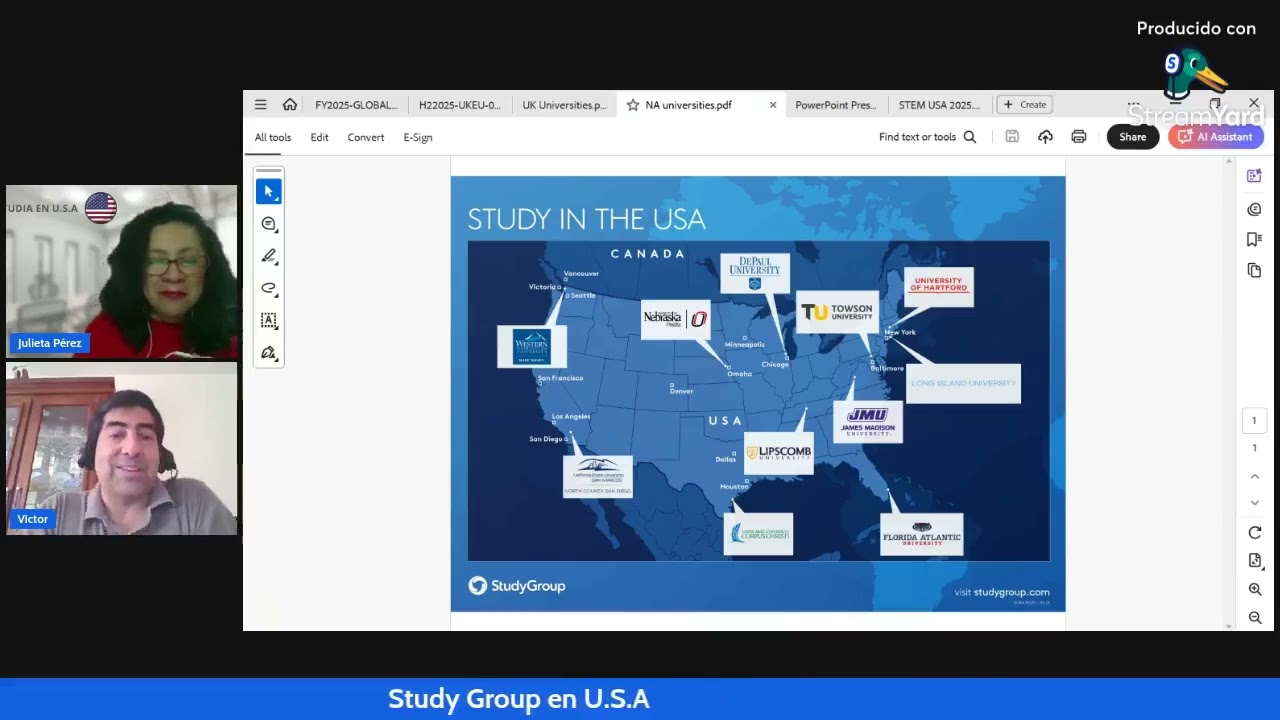Click the upload to cloud icon
The height and width of the screenshot is (720, 1280).
coord(1045,137)
